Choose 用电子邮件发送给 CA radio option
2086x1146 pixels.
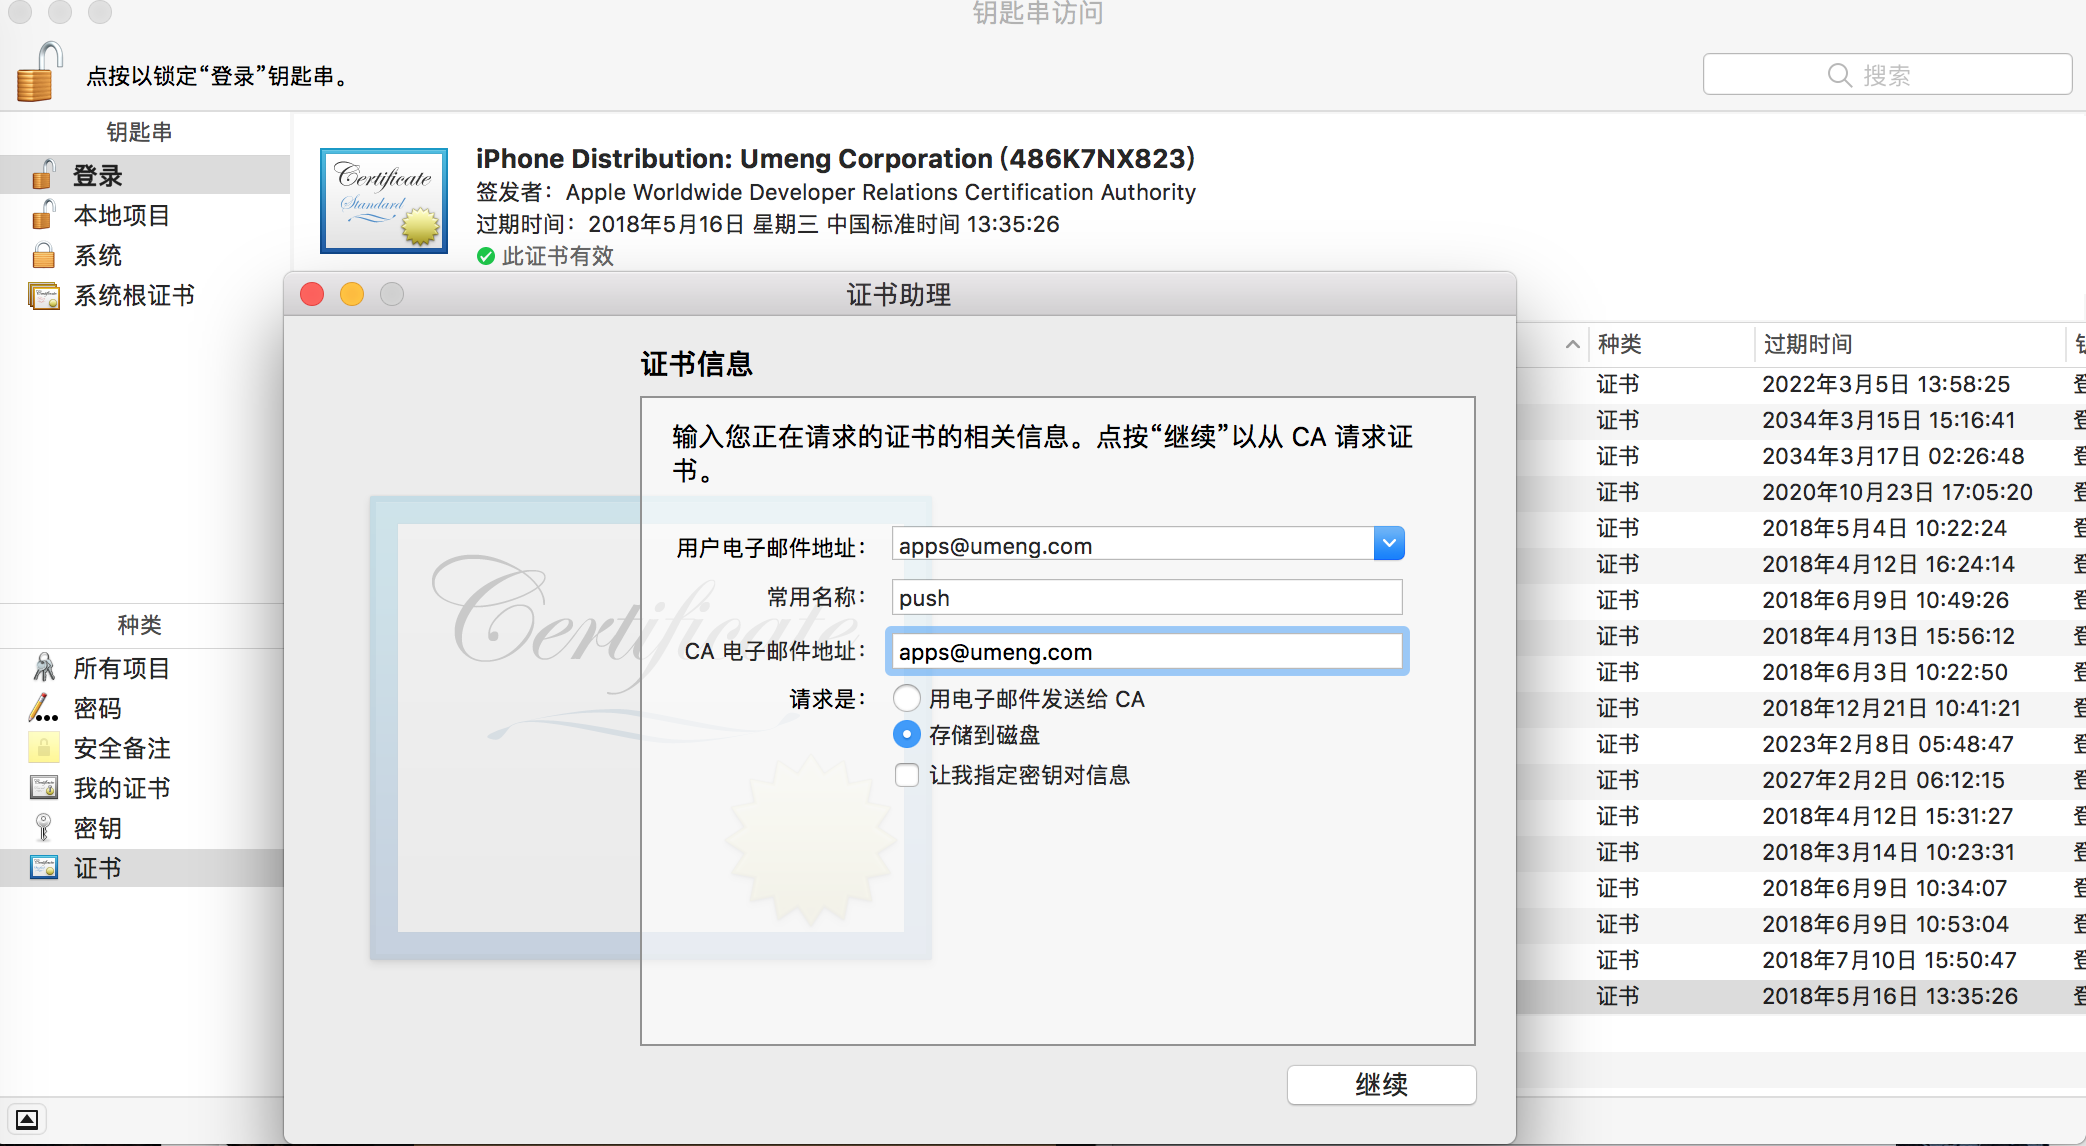(x=906, y=698)
